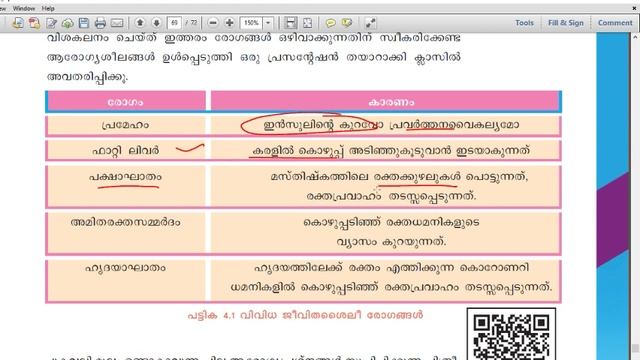Open the zoom level dropdown arrow

[268, 23]
